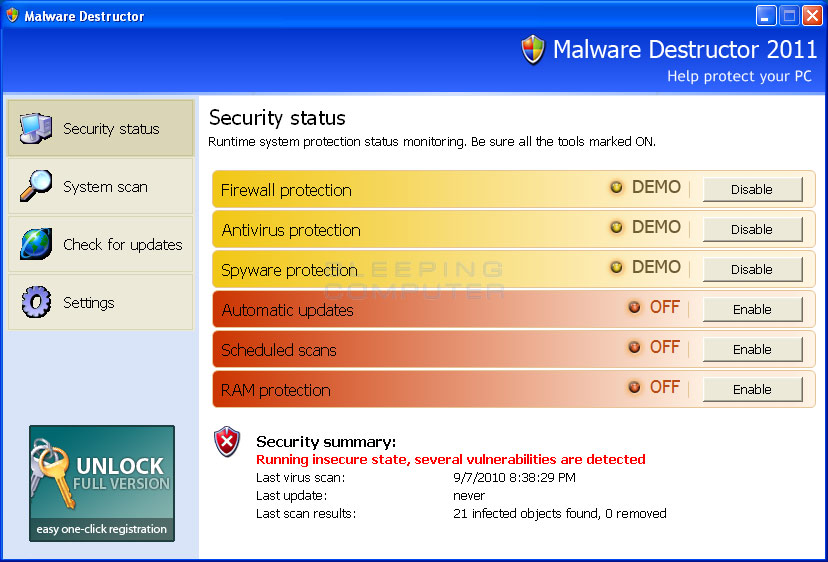Viewport: 828px width, 562px height.
Task: Click the OFF status of Automatic updates
Action: (664, 307)
